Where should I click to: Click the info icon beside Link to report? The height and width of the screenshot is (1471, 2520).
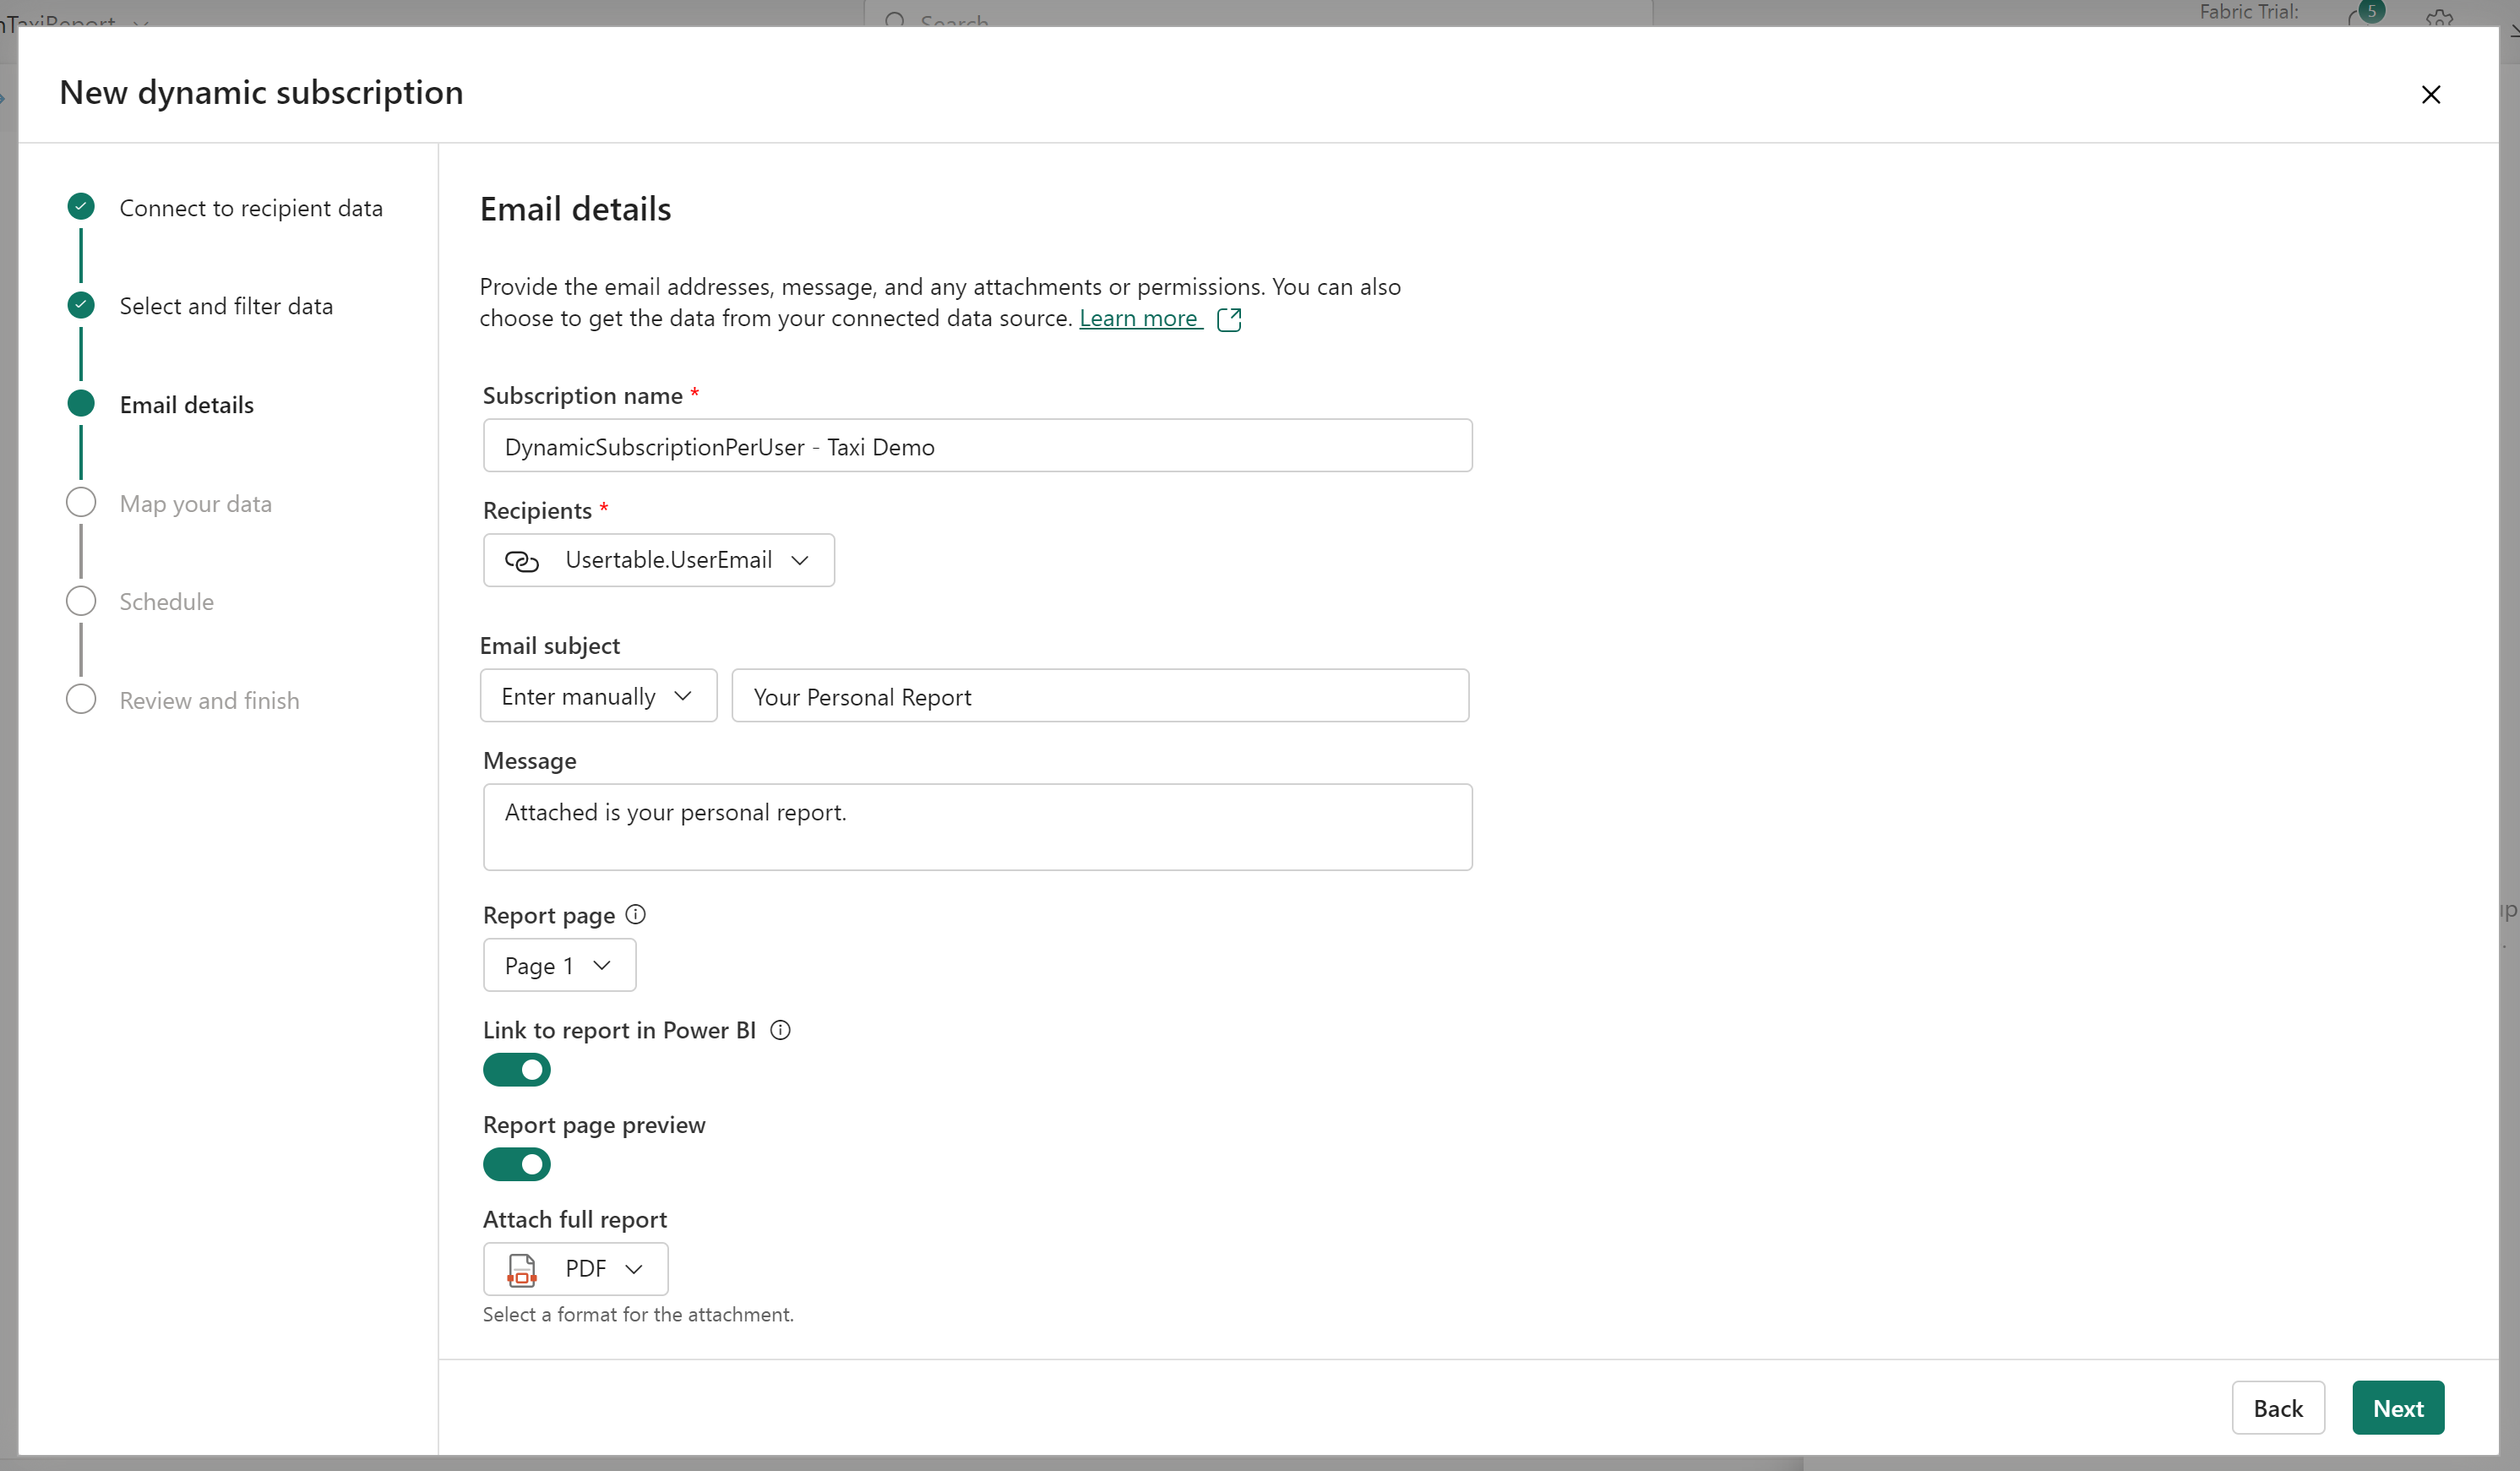(779, 1029)
